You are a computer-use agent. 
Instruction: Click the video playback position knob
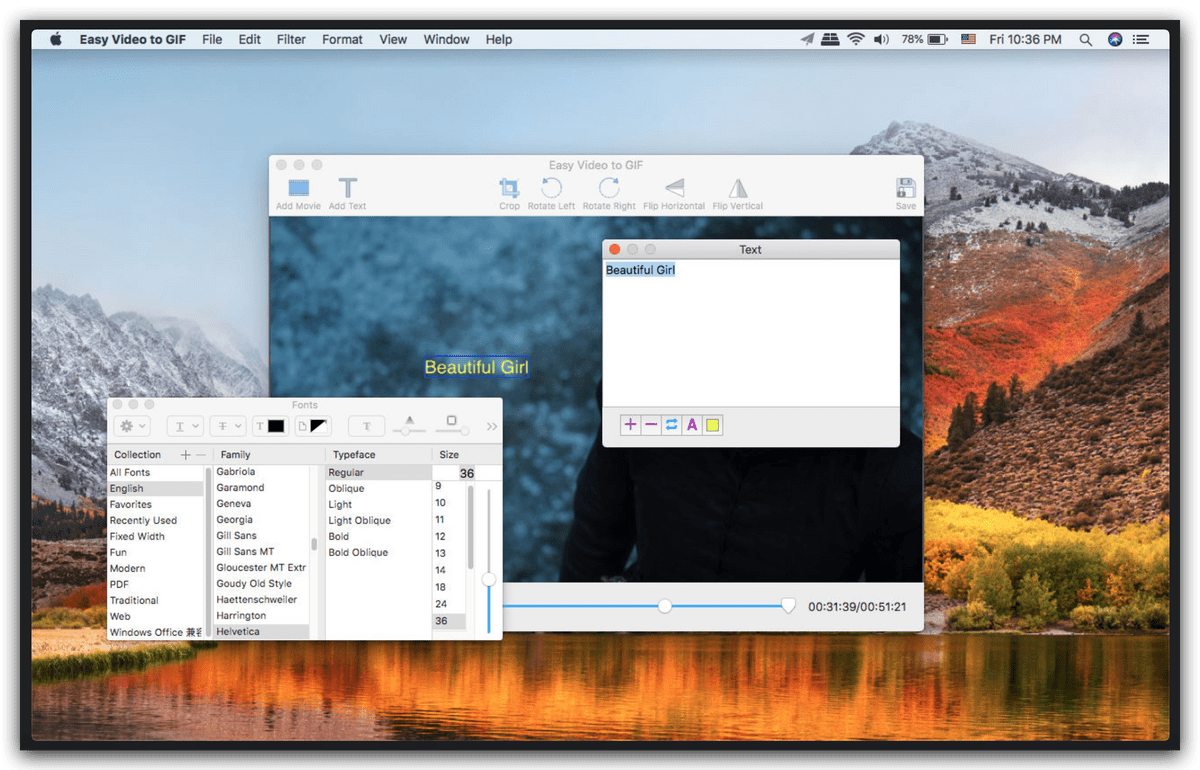point(664,606)
